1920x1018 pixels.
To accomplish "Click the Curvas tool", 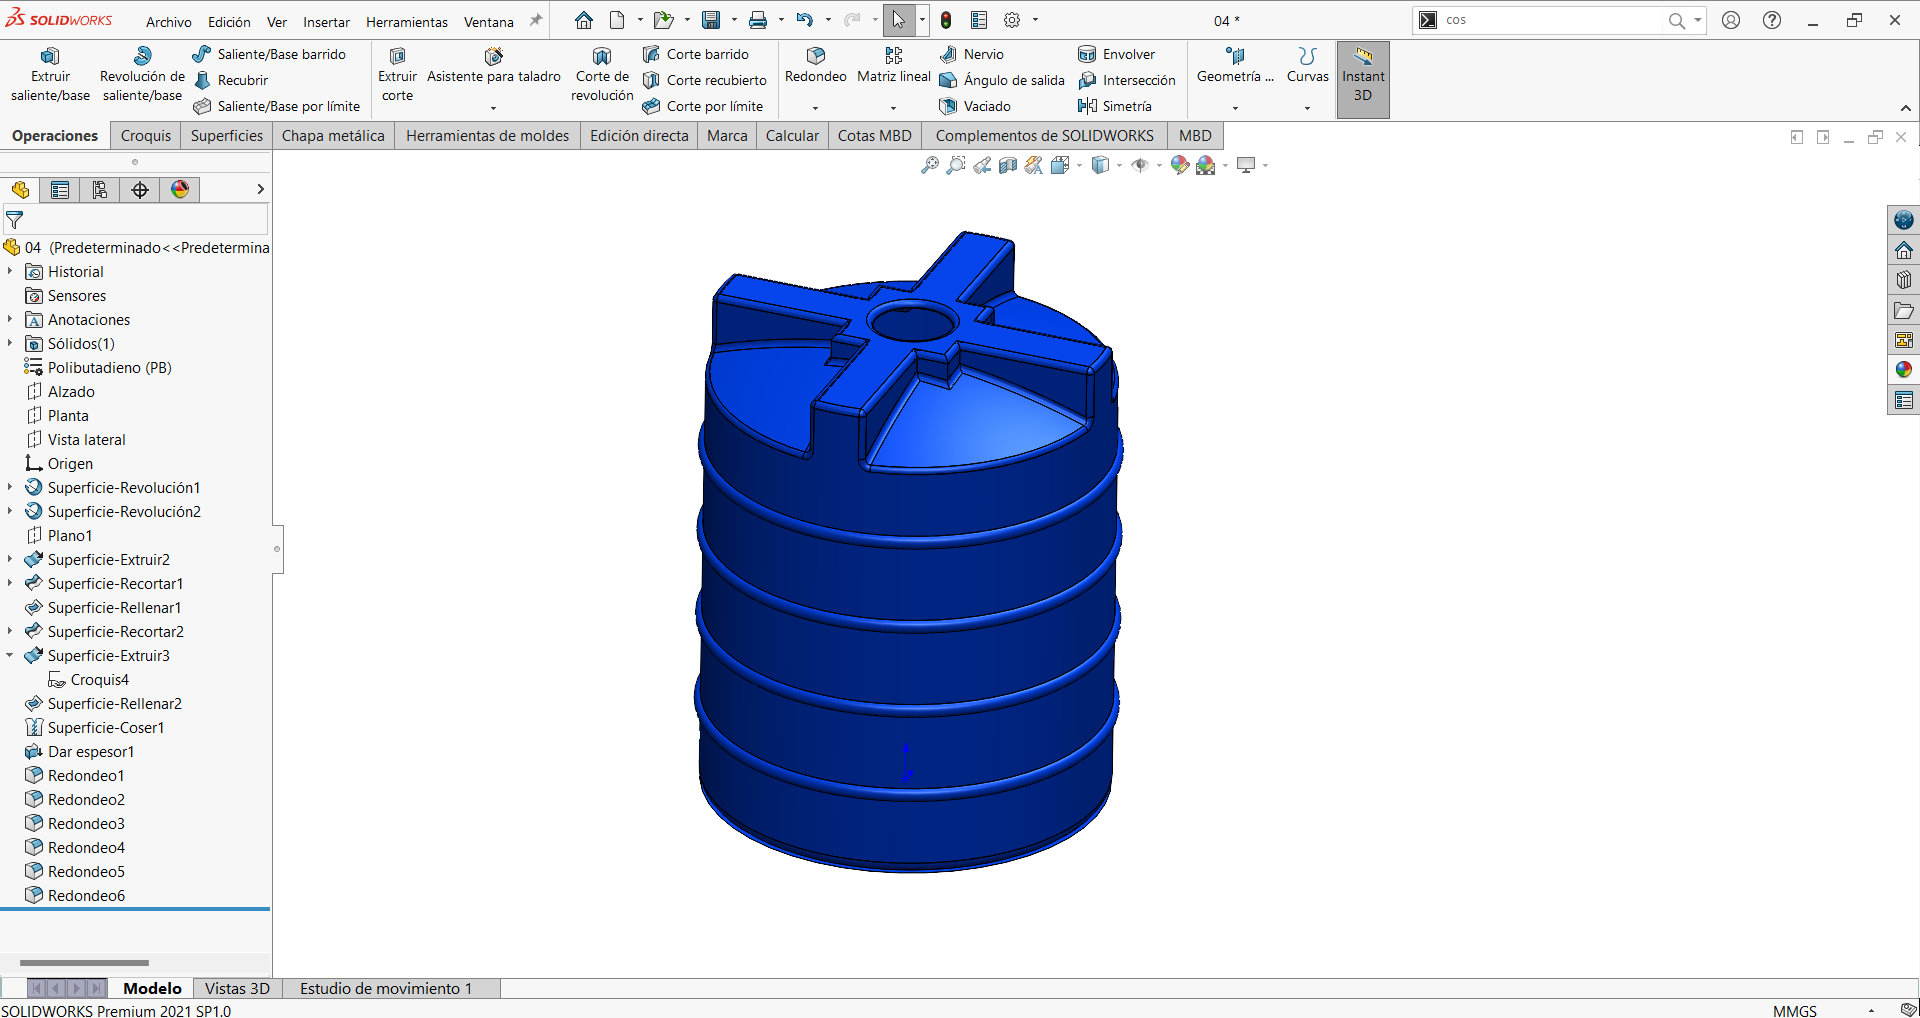I will pyautogui.click(x=1307, y=66).
